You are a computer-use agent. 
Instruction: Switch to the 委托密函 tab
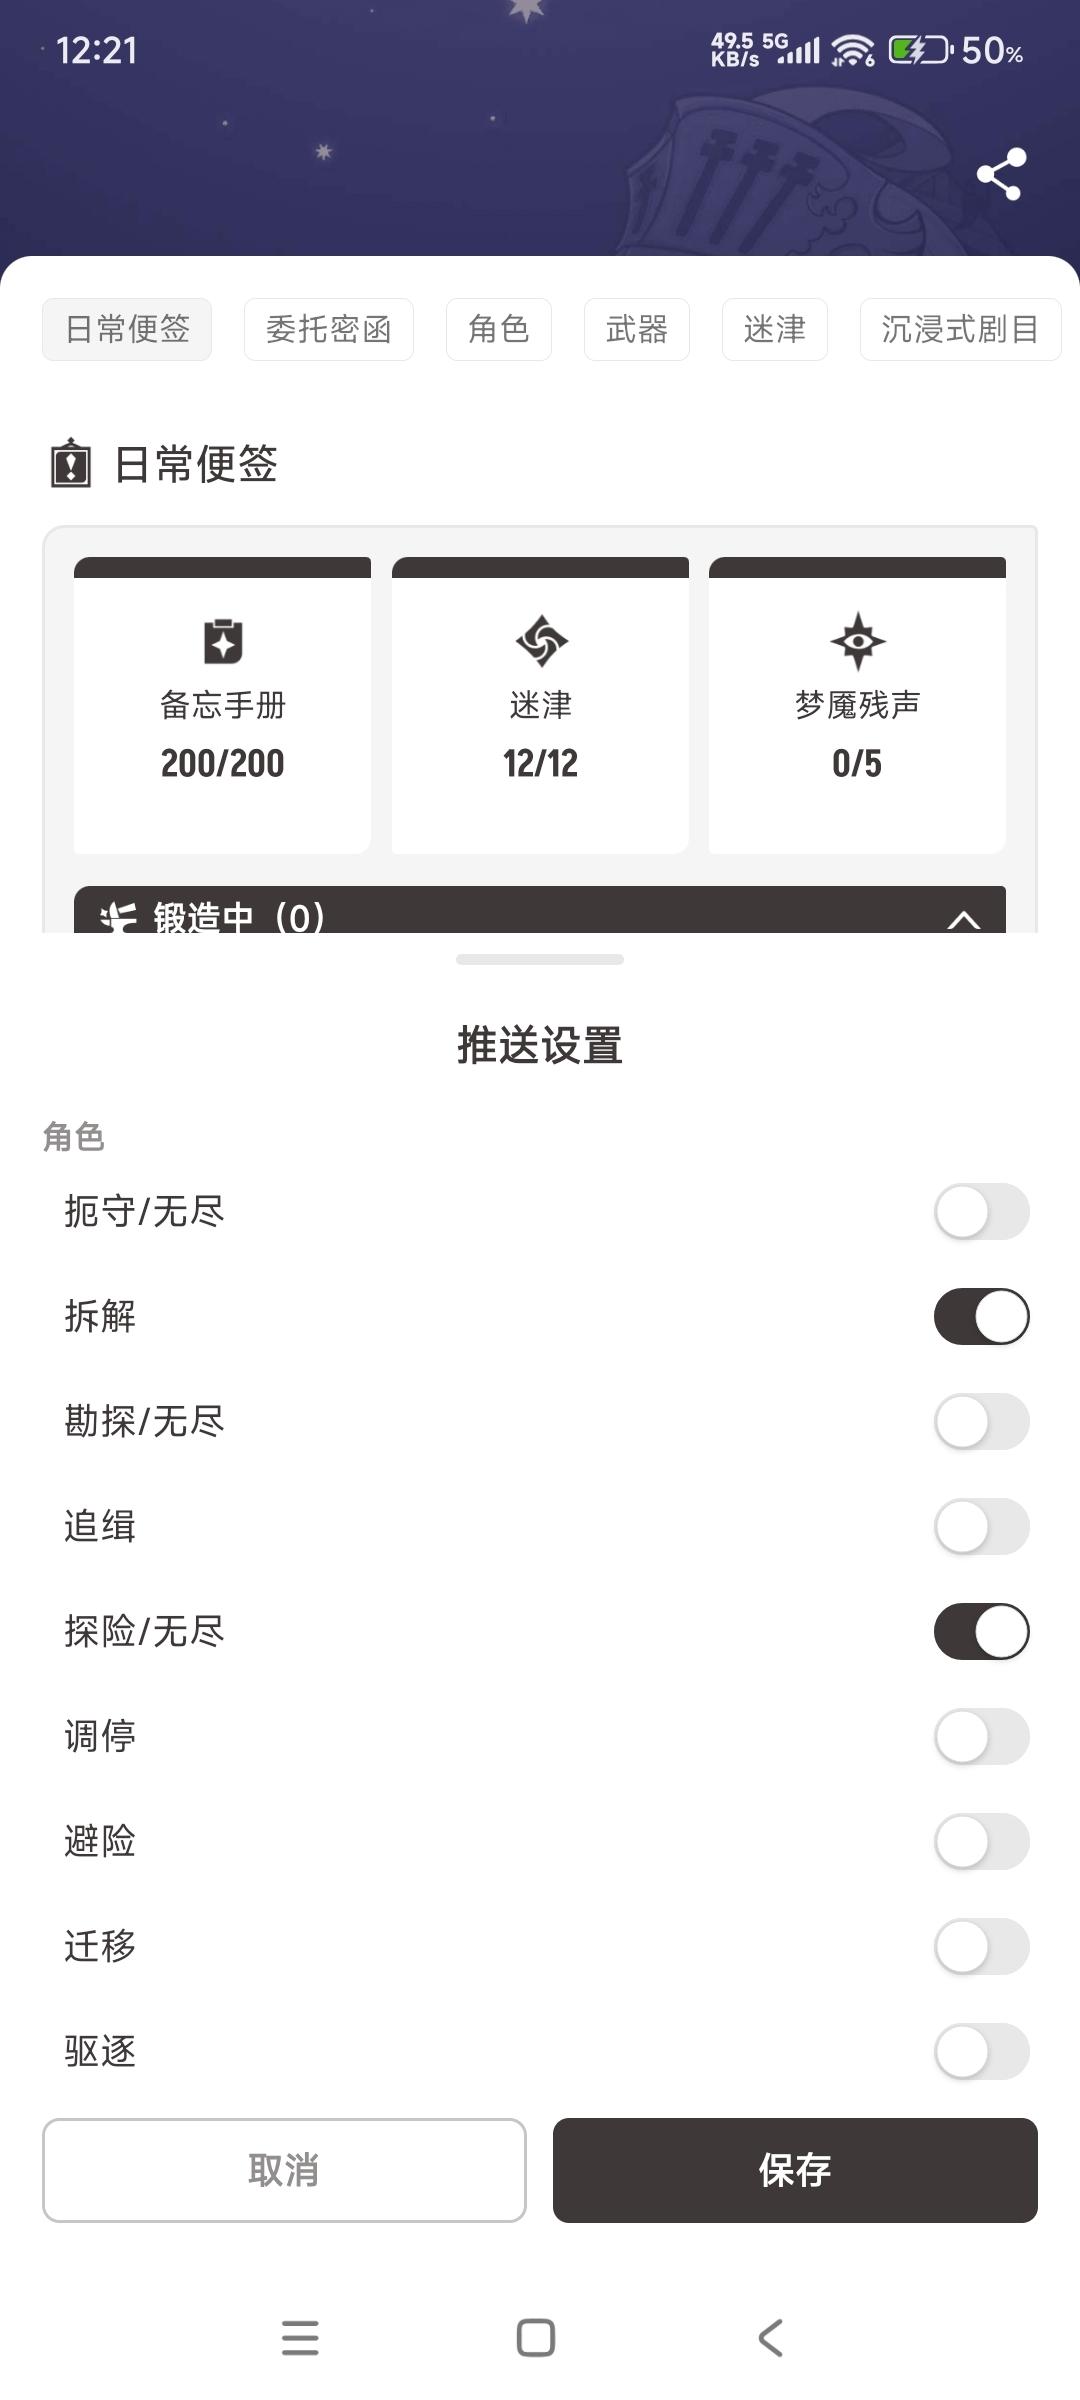(x=328, y=329)
